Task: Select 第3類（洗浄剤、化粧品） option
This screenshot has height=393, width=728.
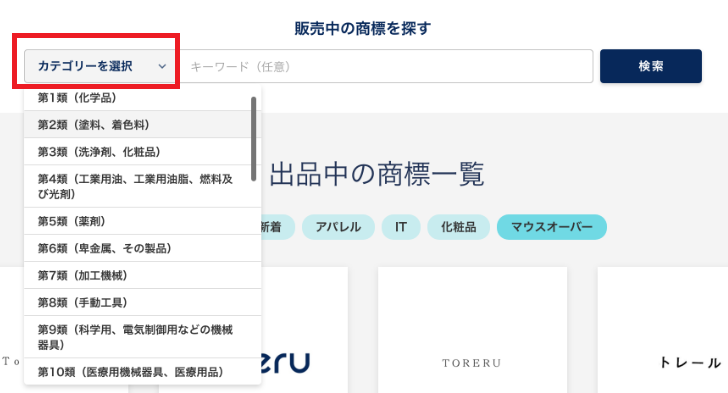Action: tap(143, 151)
